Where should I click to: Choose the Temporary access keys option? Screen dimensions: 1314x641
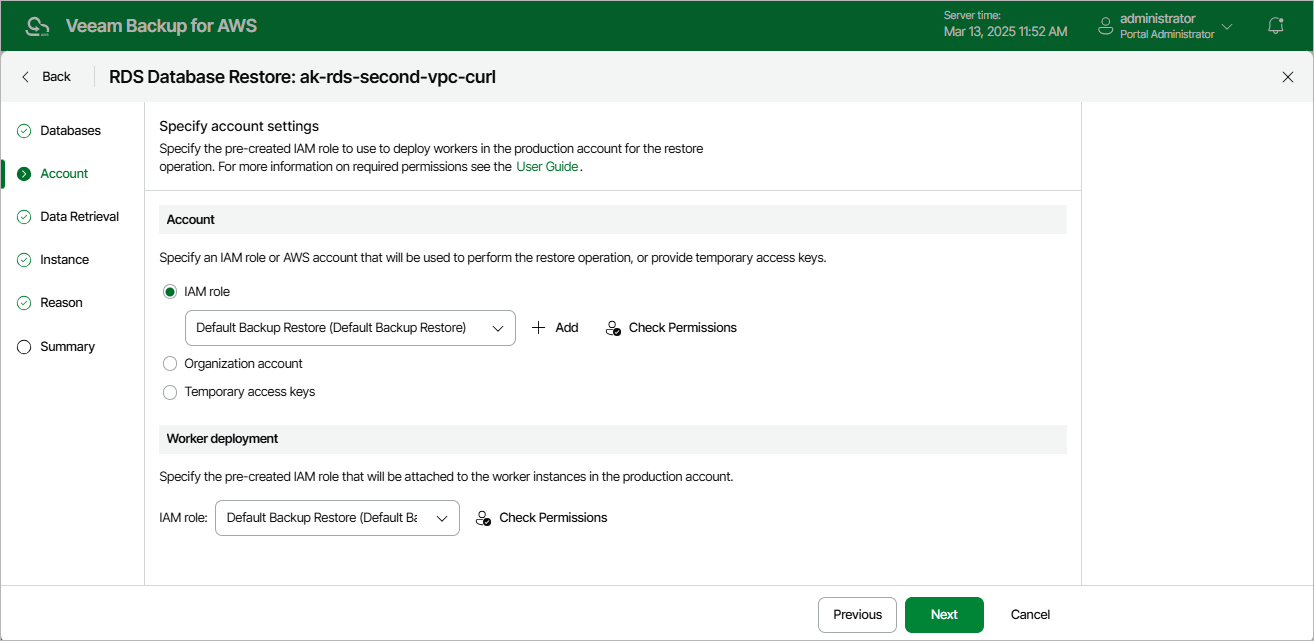click(x=170, y=392)
